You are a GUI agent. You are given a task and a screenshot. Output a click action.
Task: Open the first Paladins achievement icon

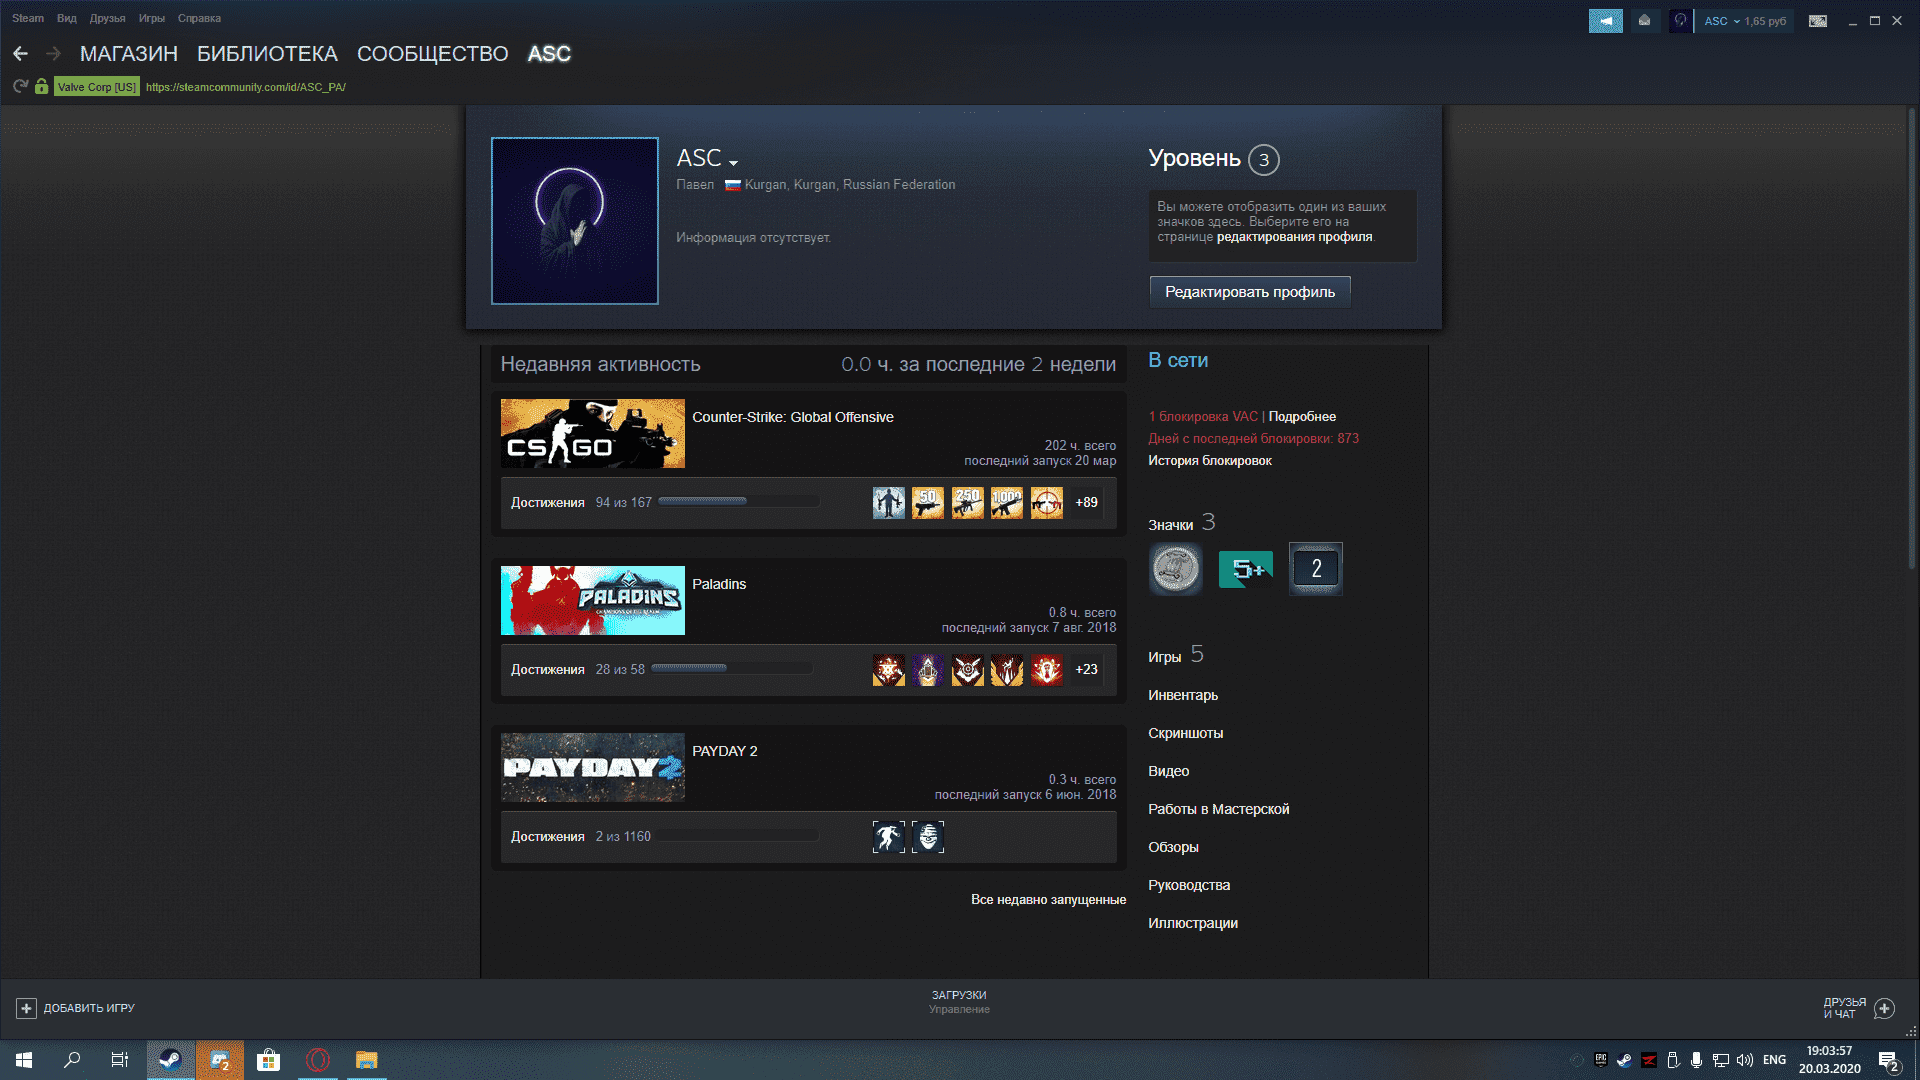(888, 670)
